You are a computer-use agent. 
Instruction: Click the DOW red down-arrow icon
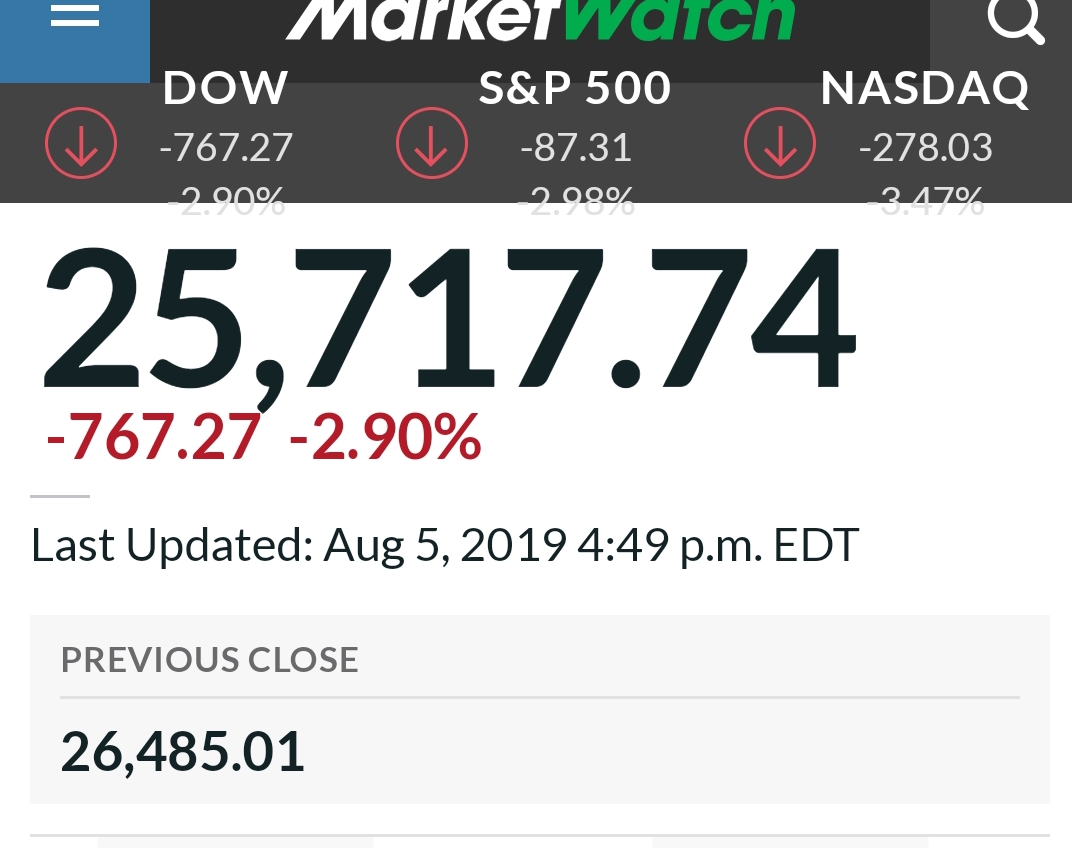tap(81, 143)
